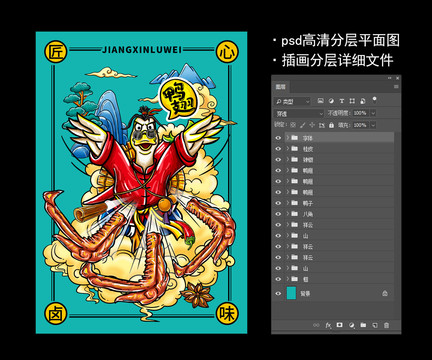Select the 桂皮 layer name
The width and height of the screenshot is (432, 360).
[x=308, y=149]
